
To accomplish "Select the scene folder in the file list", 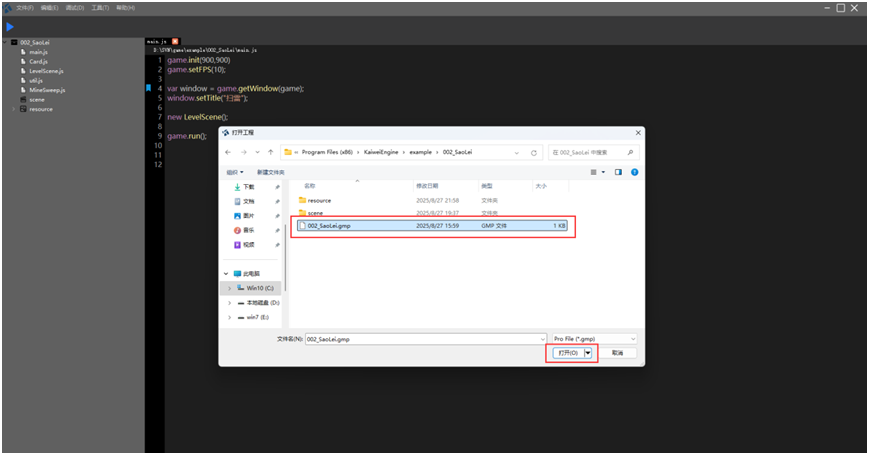I will (315, 213).
